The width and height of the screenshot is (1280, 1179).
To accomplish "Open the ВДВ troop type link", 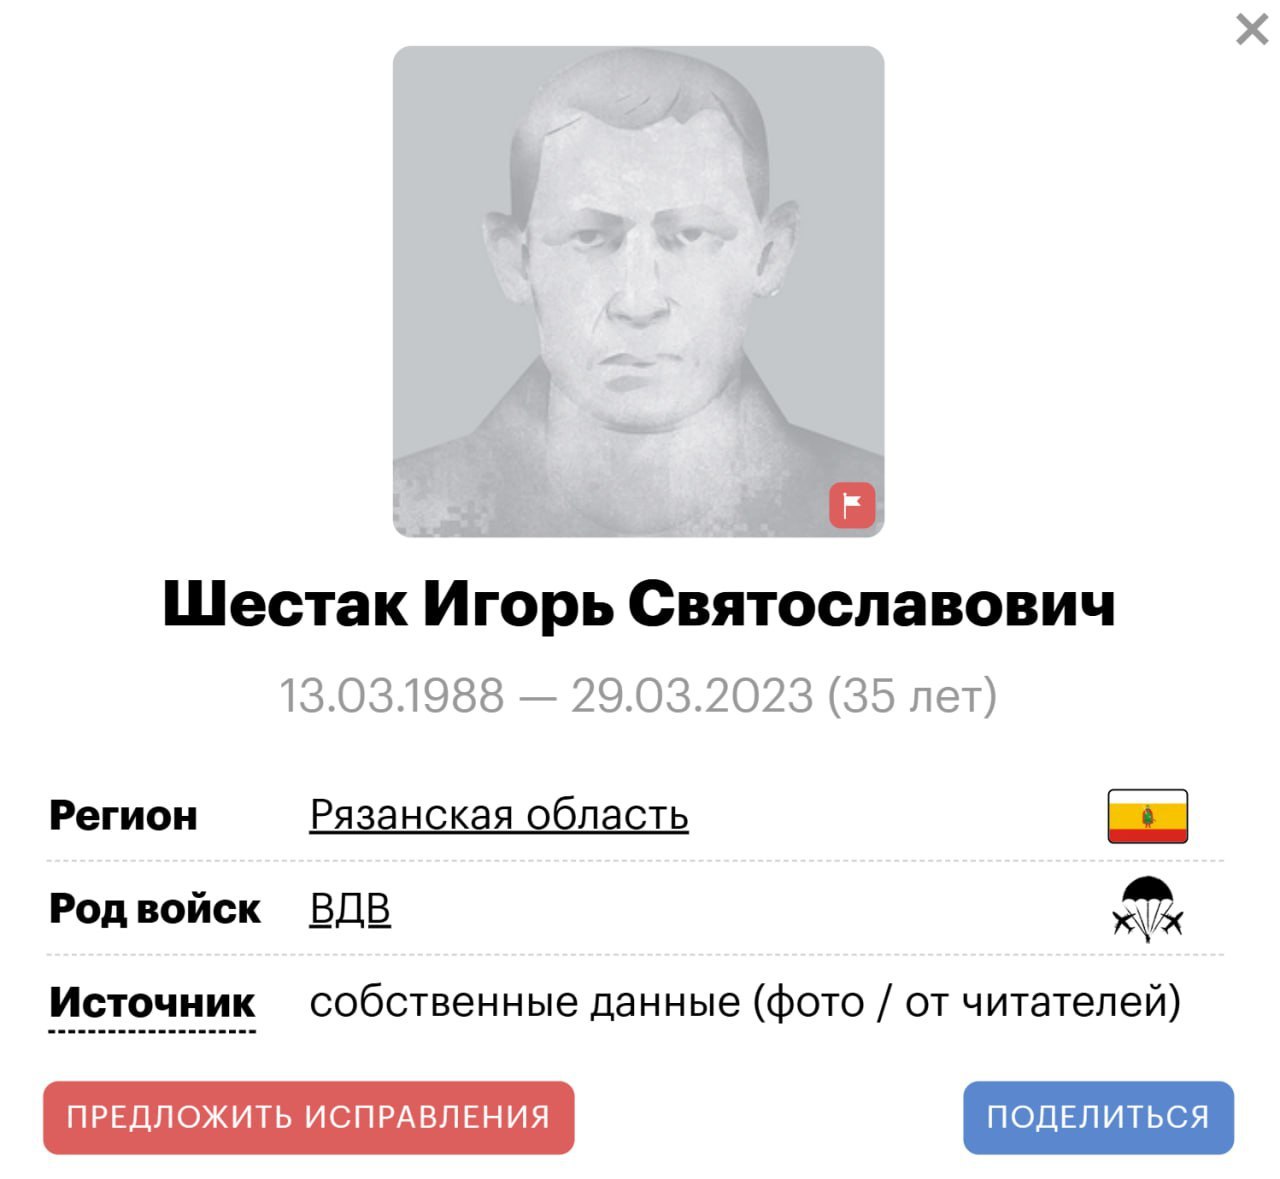I will point(350,909).
